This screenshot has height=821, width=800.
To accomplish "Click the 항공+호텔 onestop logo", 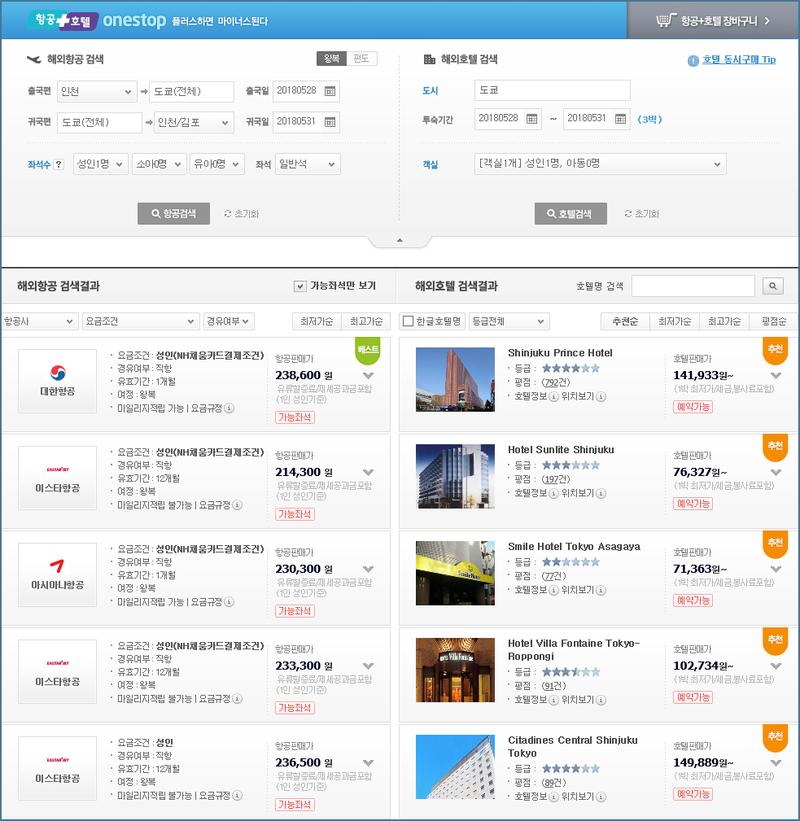I will point(97,20).
